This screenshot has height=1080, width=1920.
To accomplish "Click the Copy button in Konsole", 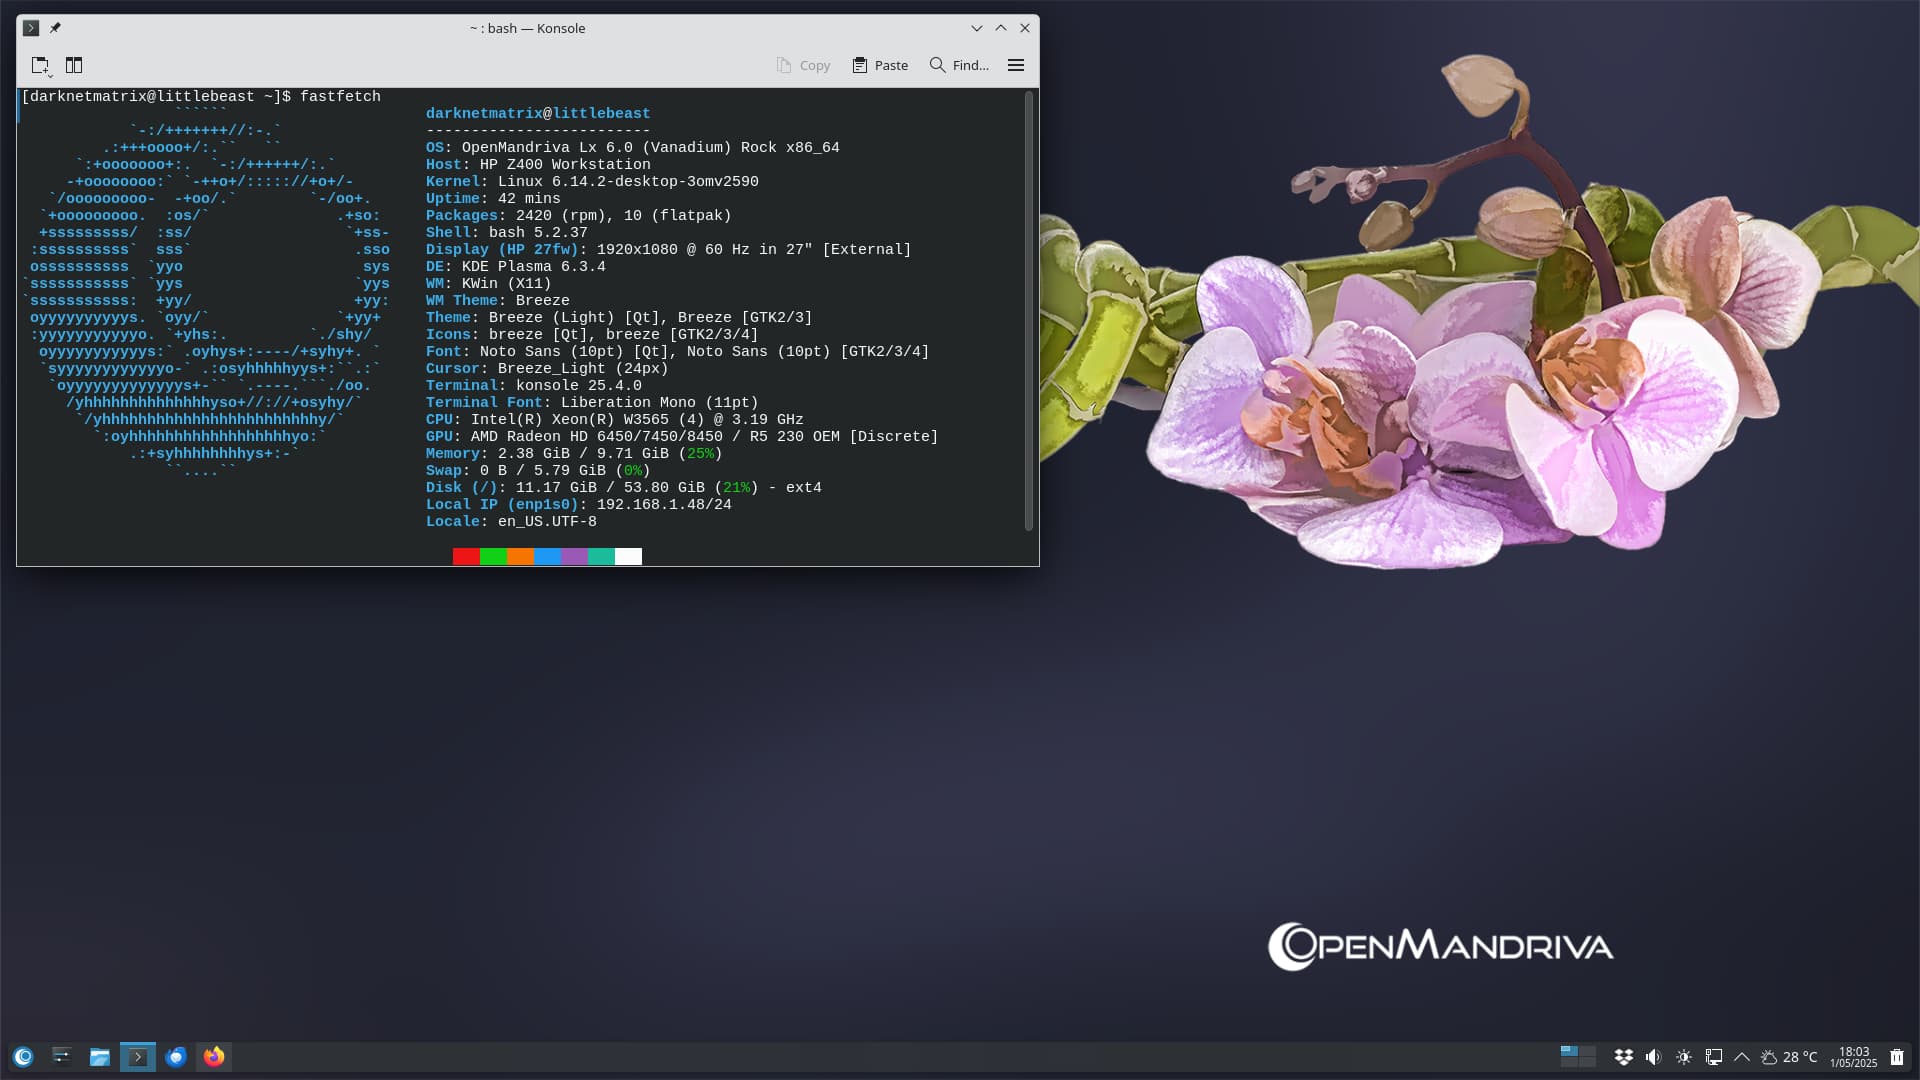I will coord(803,65).
